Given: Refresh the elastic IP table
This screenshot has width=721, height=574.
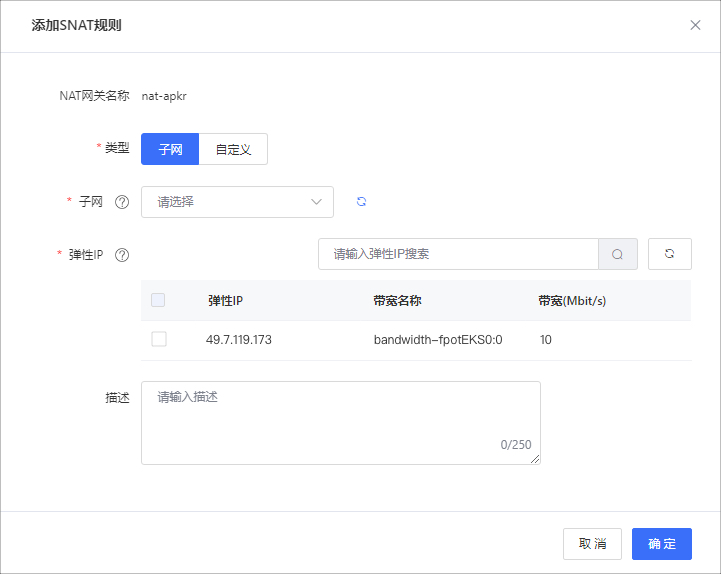Looking at the screenshot, I should (669, 254).
